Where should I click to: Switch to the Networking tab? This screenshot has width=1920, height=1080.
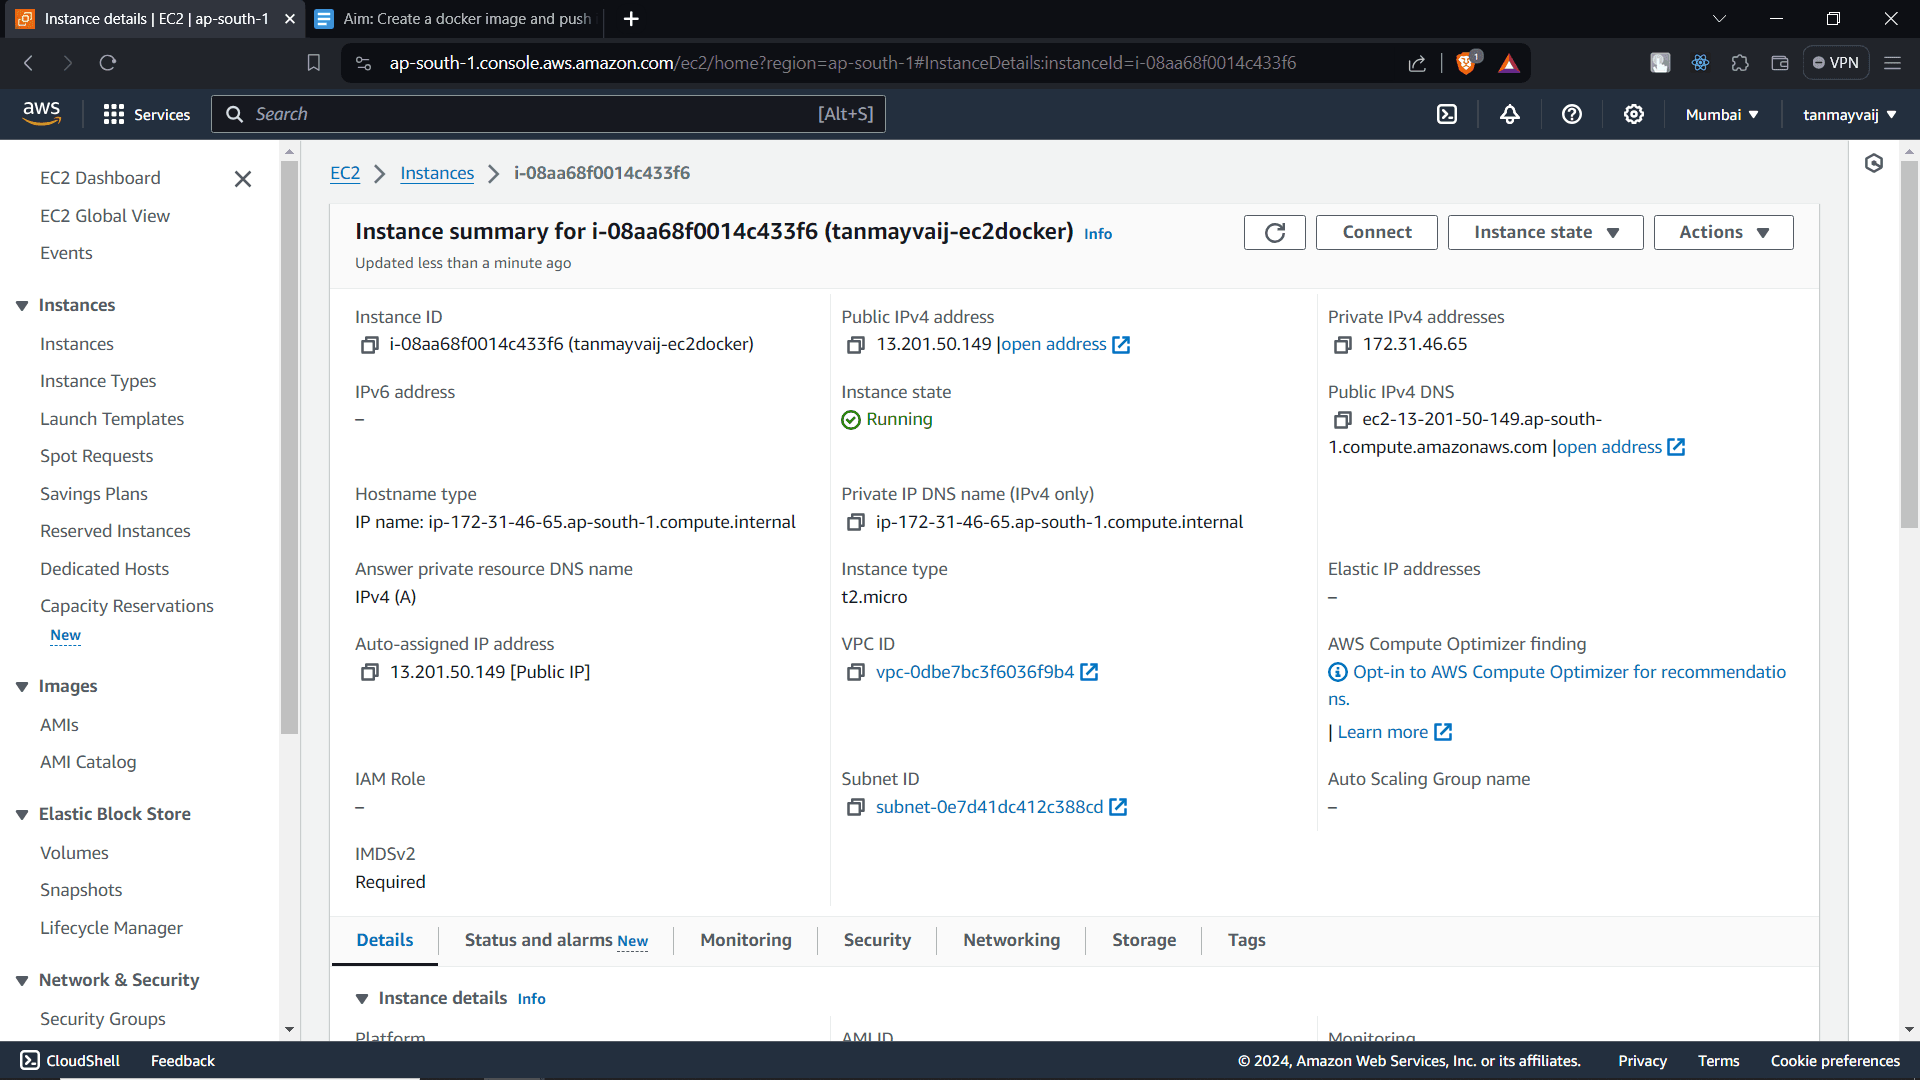pos(1011,940)
